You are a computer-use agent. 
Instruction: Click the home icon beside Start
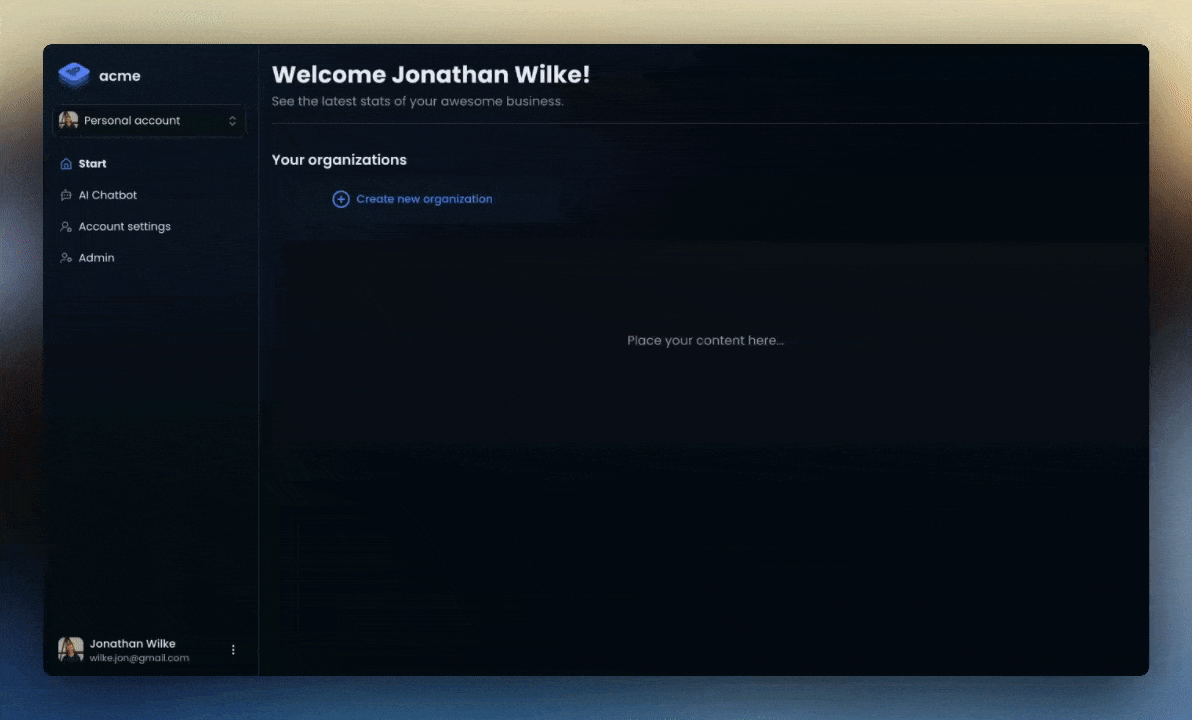click(66, 164)
